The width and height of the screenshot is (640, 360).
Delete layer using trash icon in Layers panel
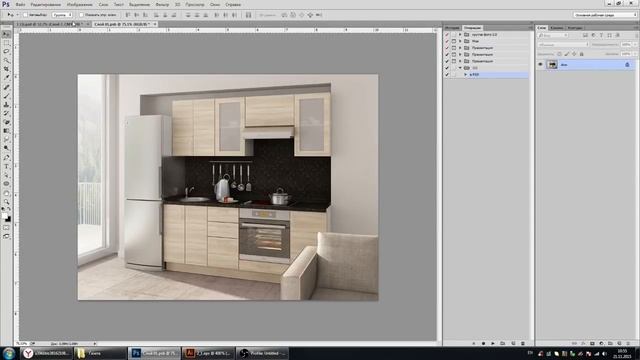pos(629,343)
